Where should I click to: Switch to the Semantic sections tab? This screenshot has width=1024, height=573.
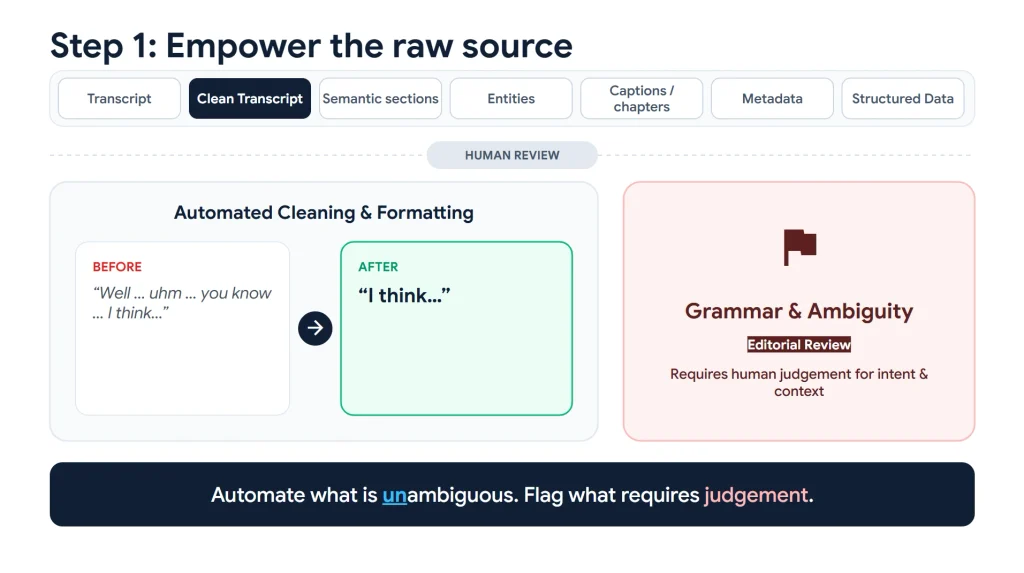pyautogui.click(x=380, y=99)
